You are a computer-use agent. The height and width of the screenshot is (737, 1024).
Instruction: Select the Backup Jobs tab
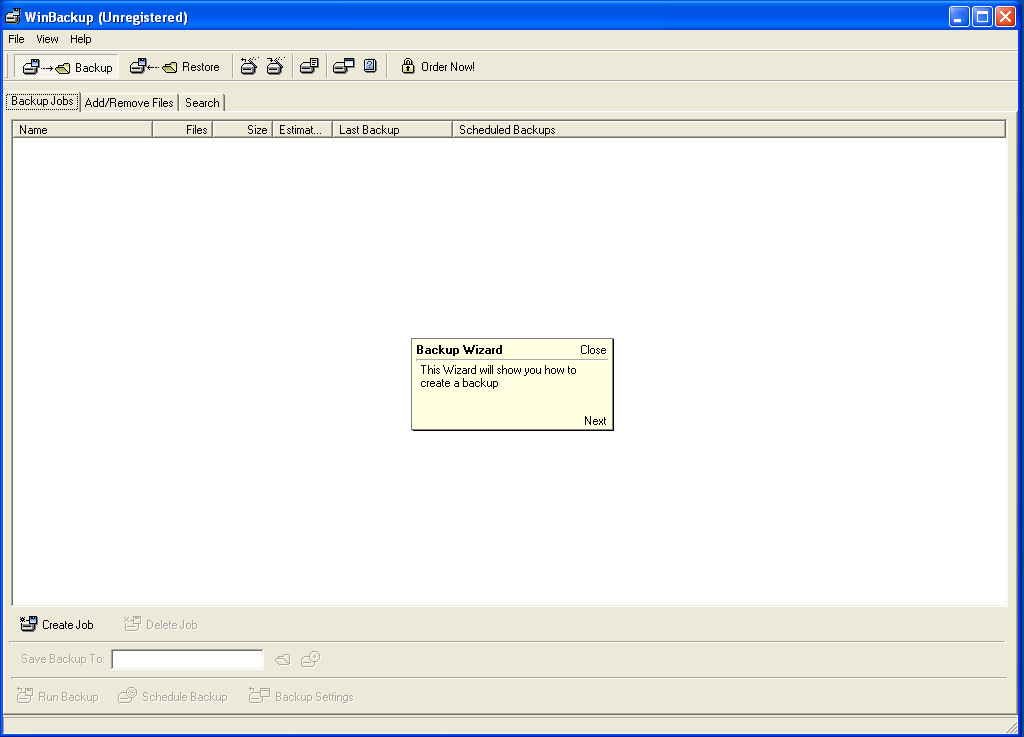[x=42, y=101]
